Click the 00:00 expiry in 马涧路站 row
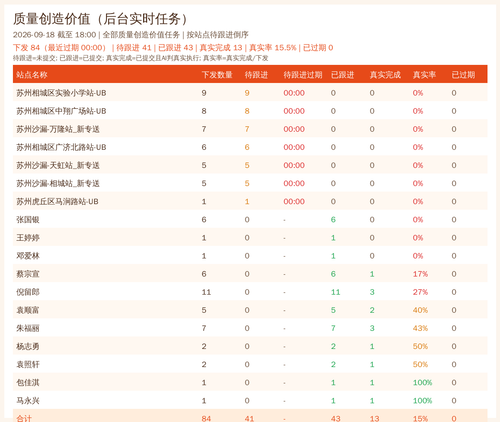The width and height of the screenshot is (500, 422). click(x=294, y=201)
